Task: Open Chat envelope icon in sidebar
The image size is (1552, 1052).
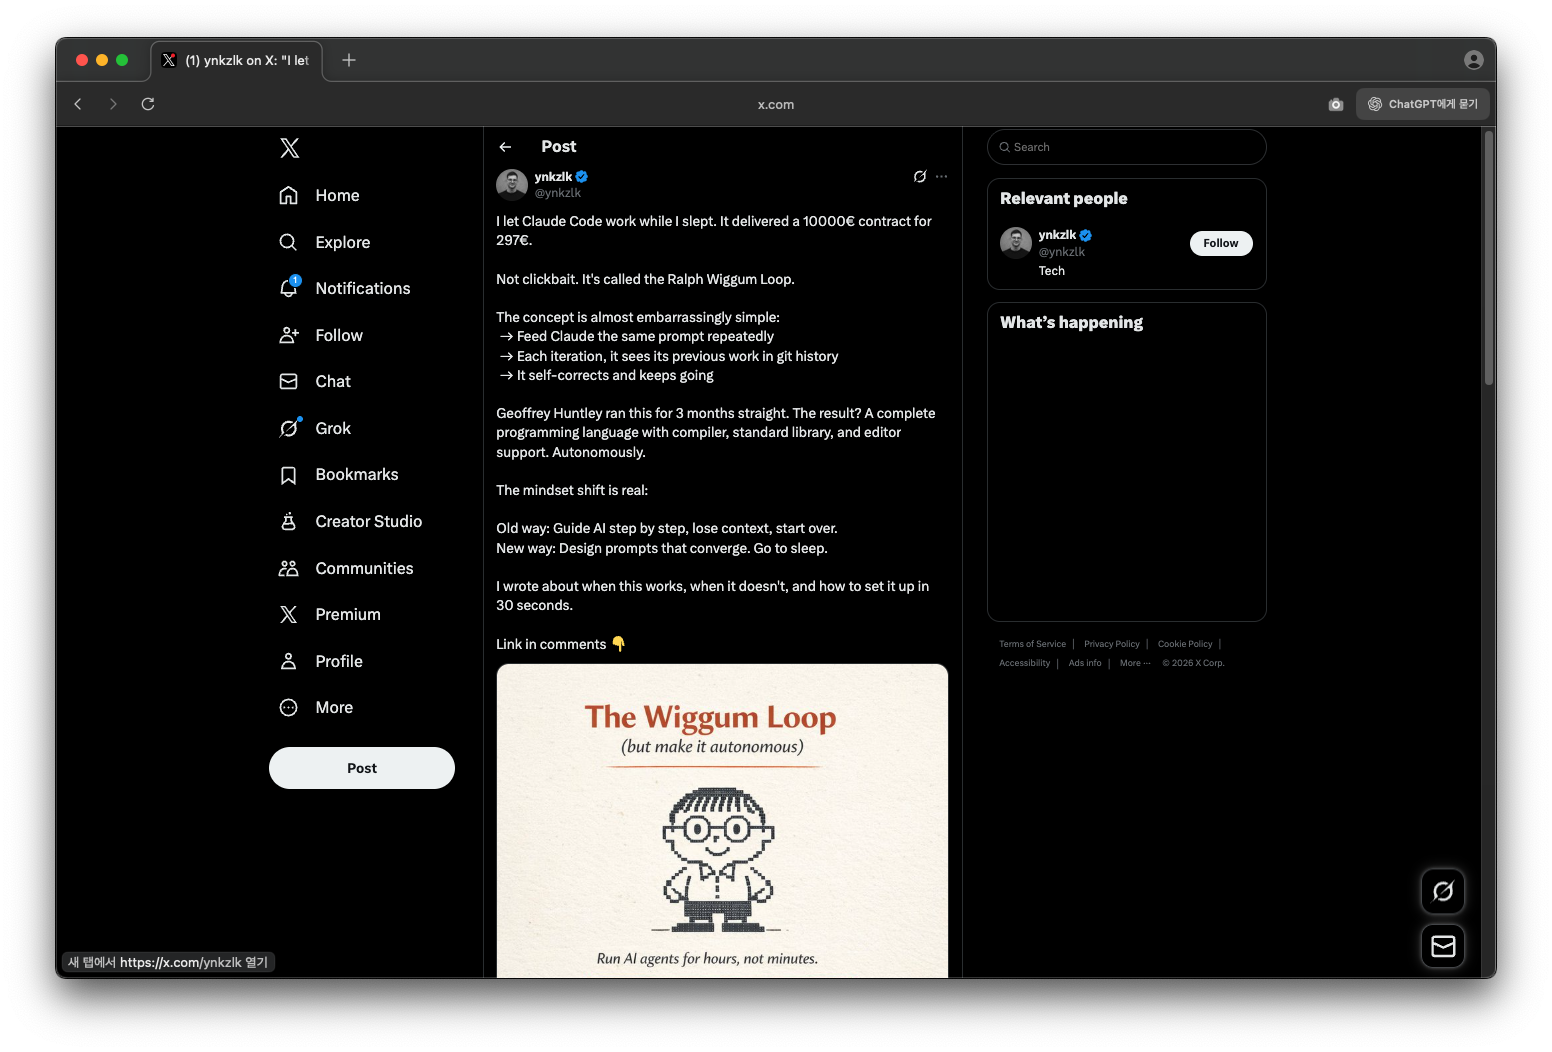Action: pyautogui.click(x=289, y=381)
